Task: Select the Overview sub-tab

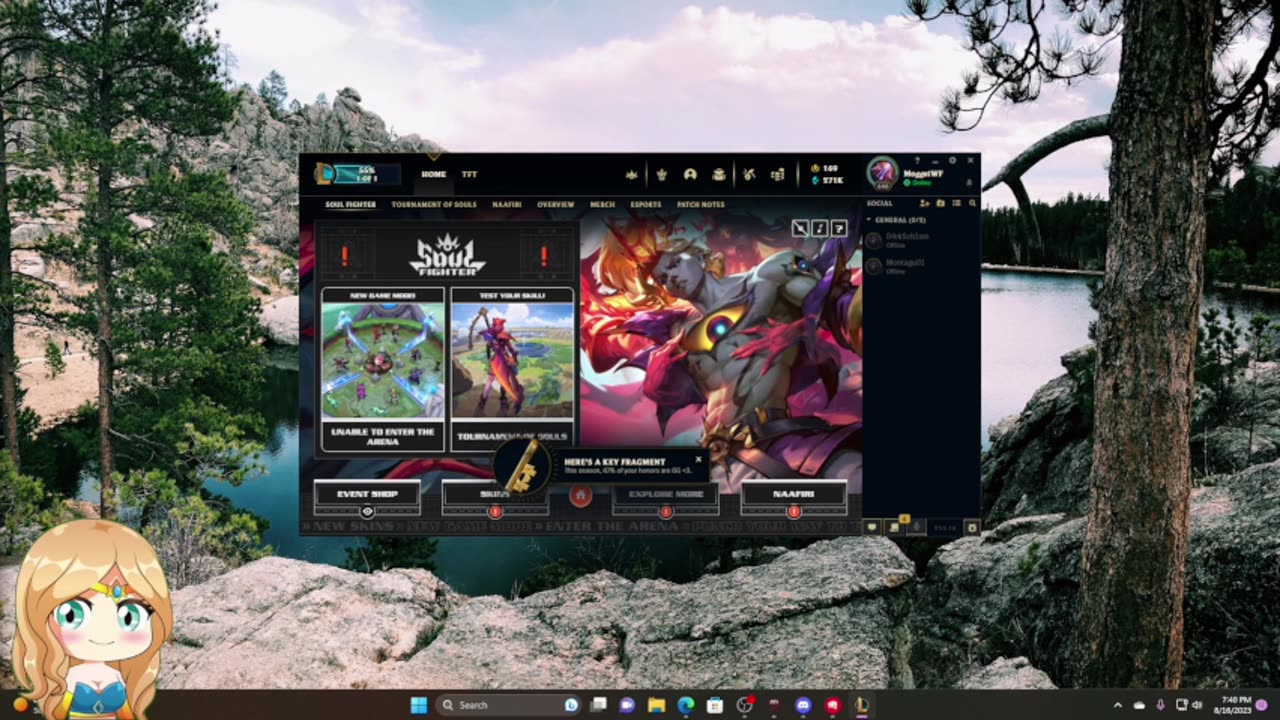Action: pos(555,204)
